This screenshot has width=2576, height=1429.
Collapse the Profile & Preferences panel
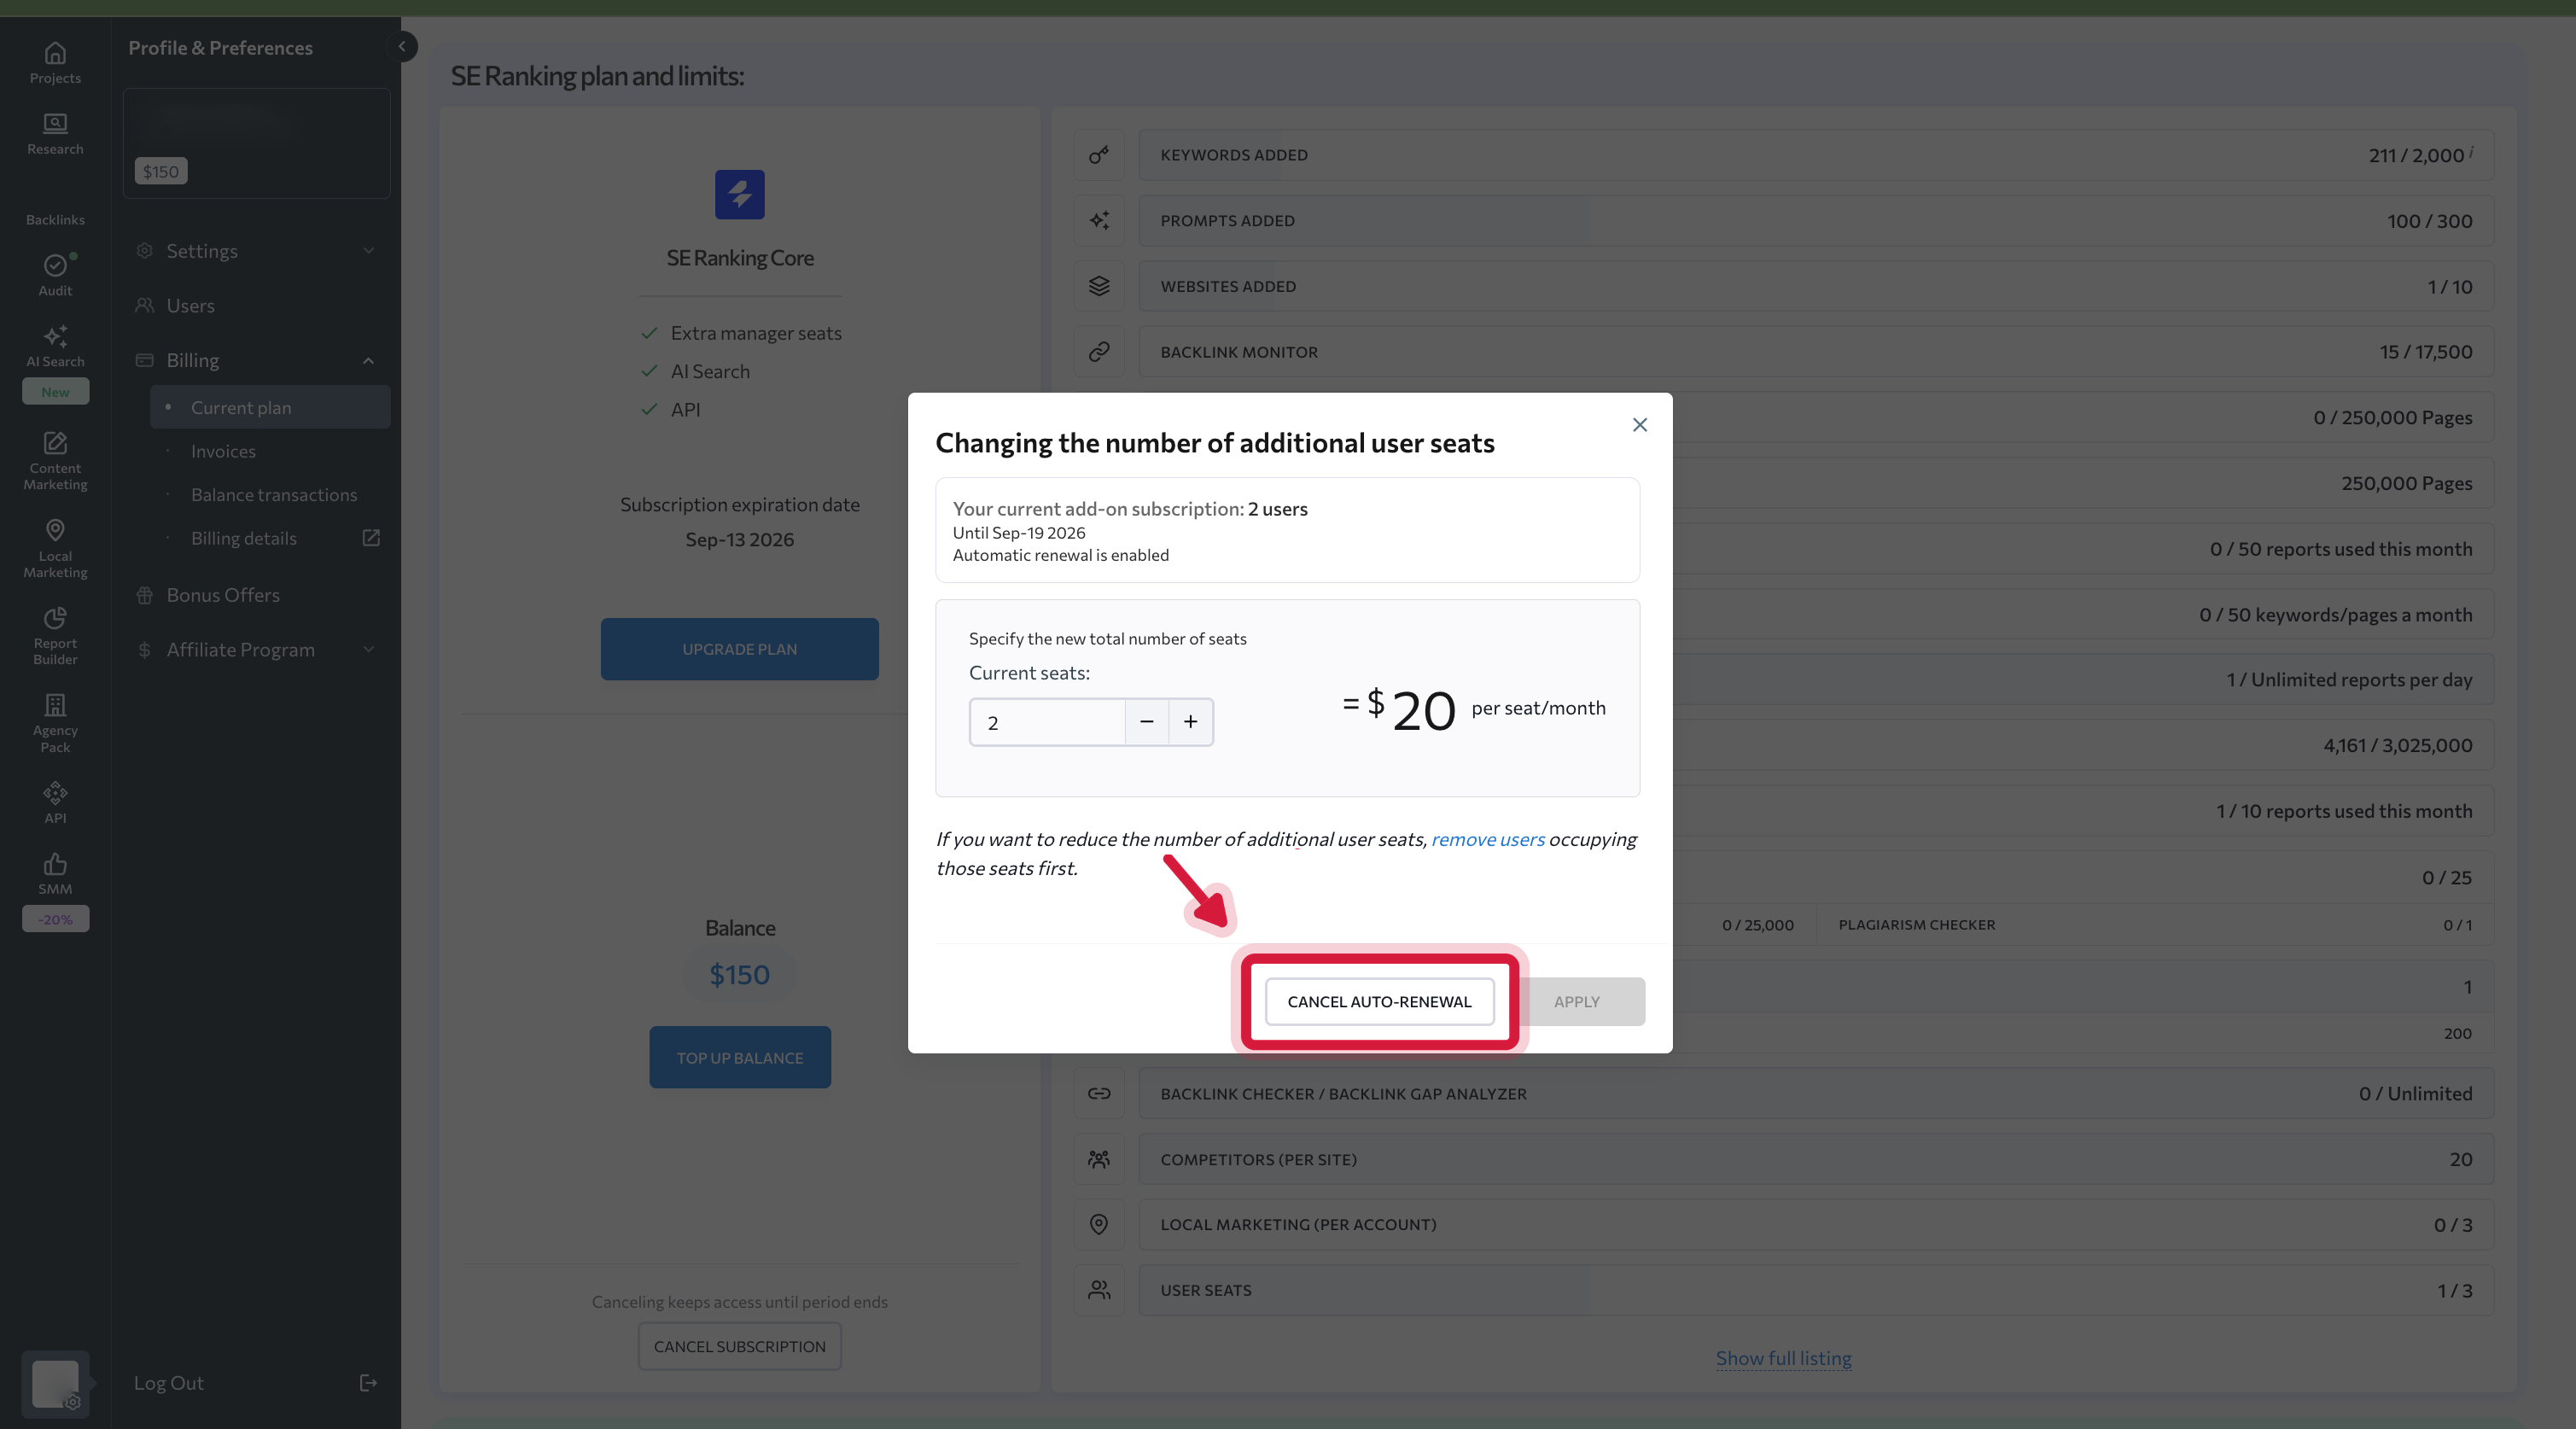[x=402, y=46]
